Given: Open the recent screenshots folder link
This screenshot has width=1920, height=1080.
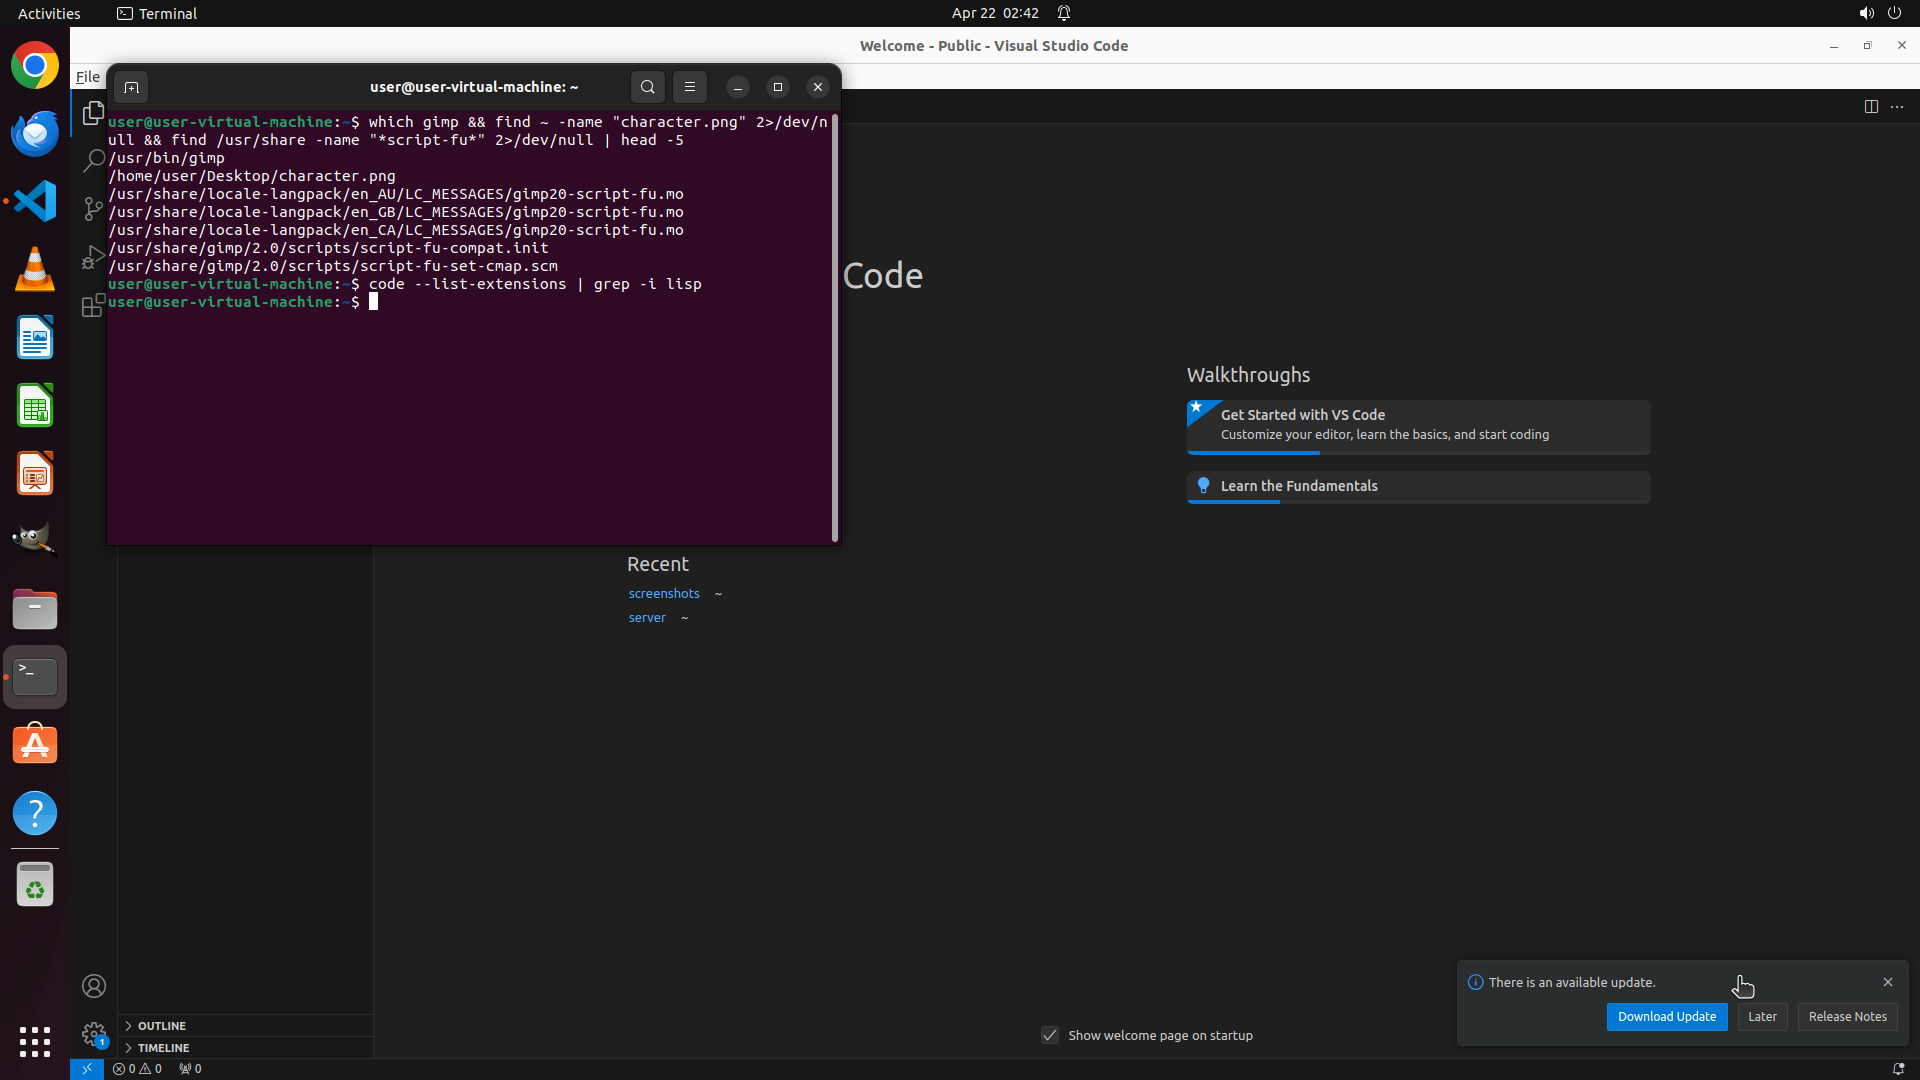Looking at the screenshot, I should pos(664,593).
